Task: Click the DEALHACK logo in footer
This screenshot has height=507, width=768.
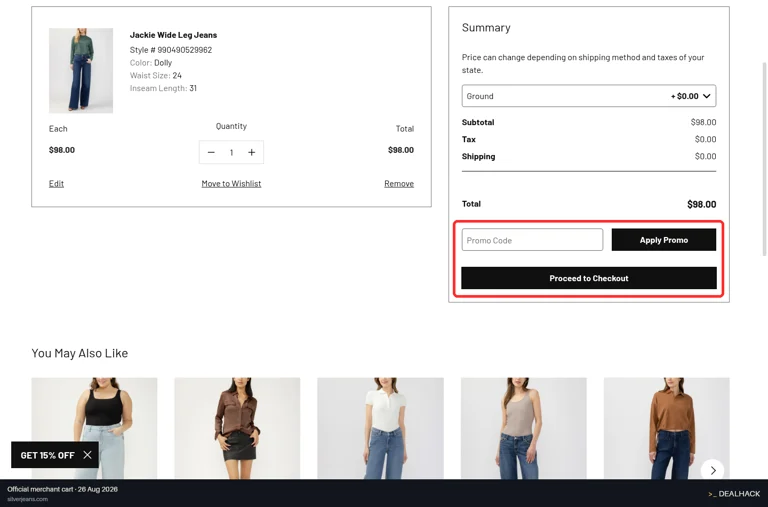Action: (734, 494)
